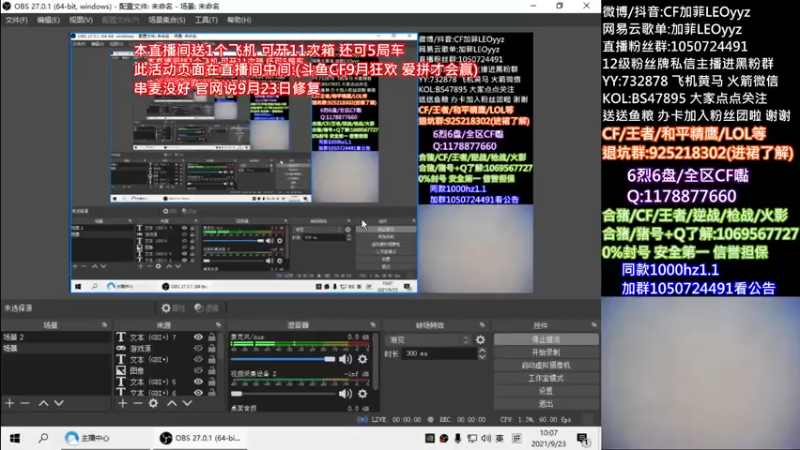Open the 帮助(H) menu
The height and width of the screenshot is (450, 800).
239,20
